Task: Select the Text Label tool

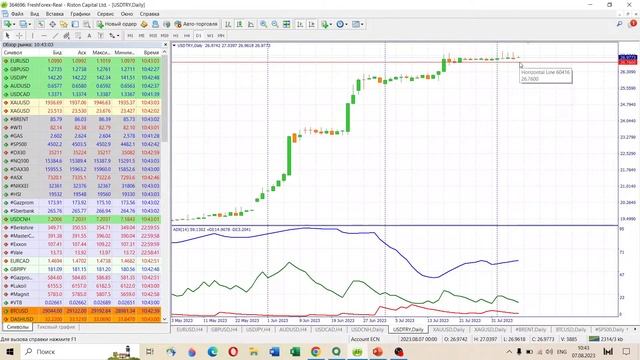Action: click(x=100, y=36)
